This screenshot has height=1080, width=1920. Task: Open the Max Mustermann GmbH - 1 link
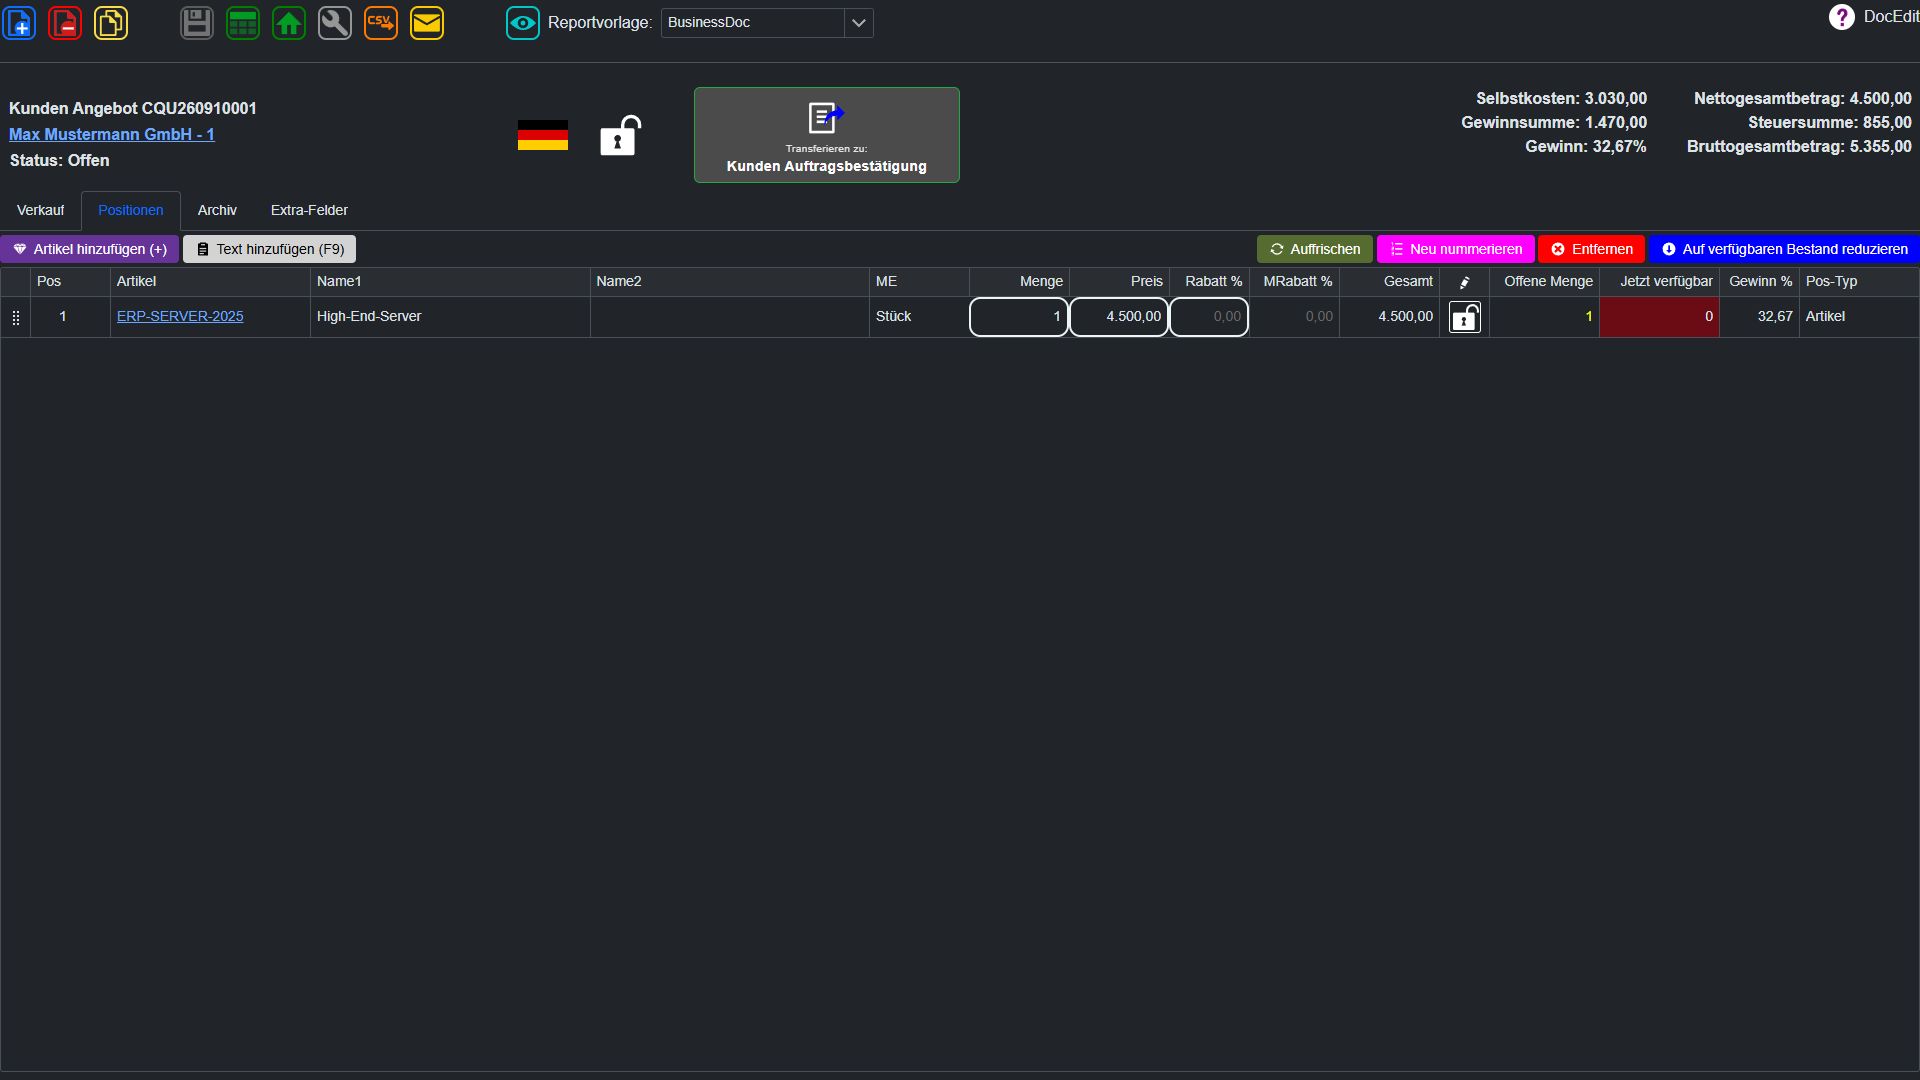click(x=112, y=134)
